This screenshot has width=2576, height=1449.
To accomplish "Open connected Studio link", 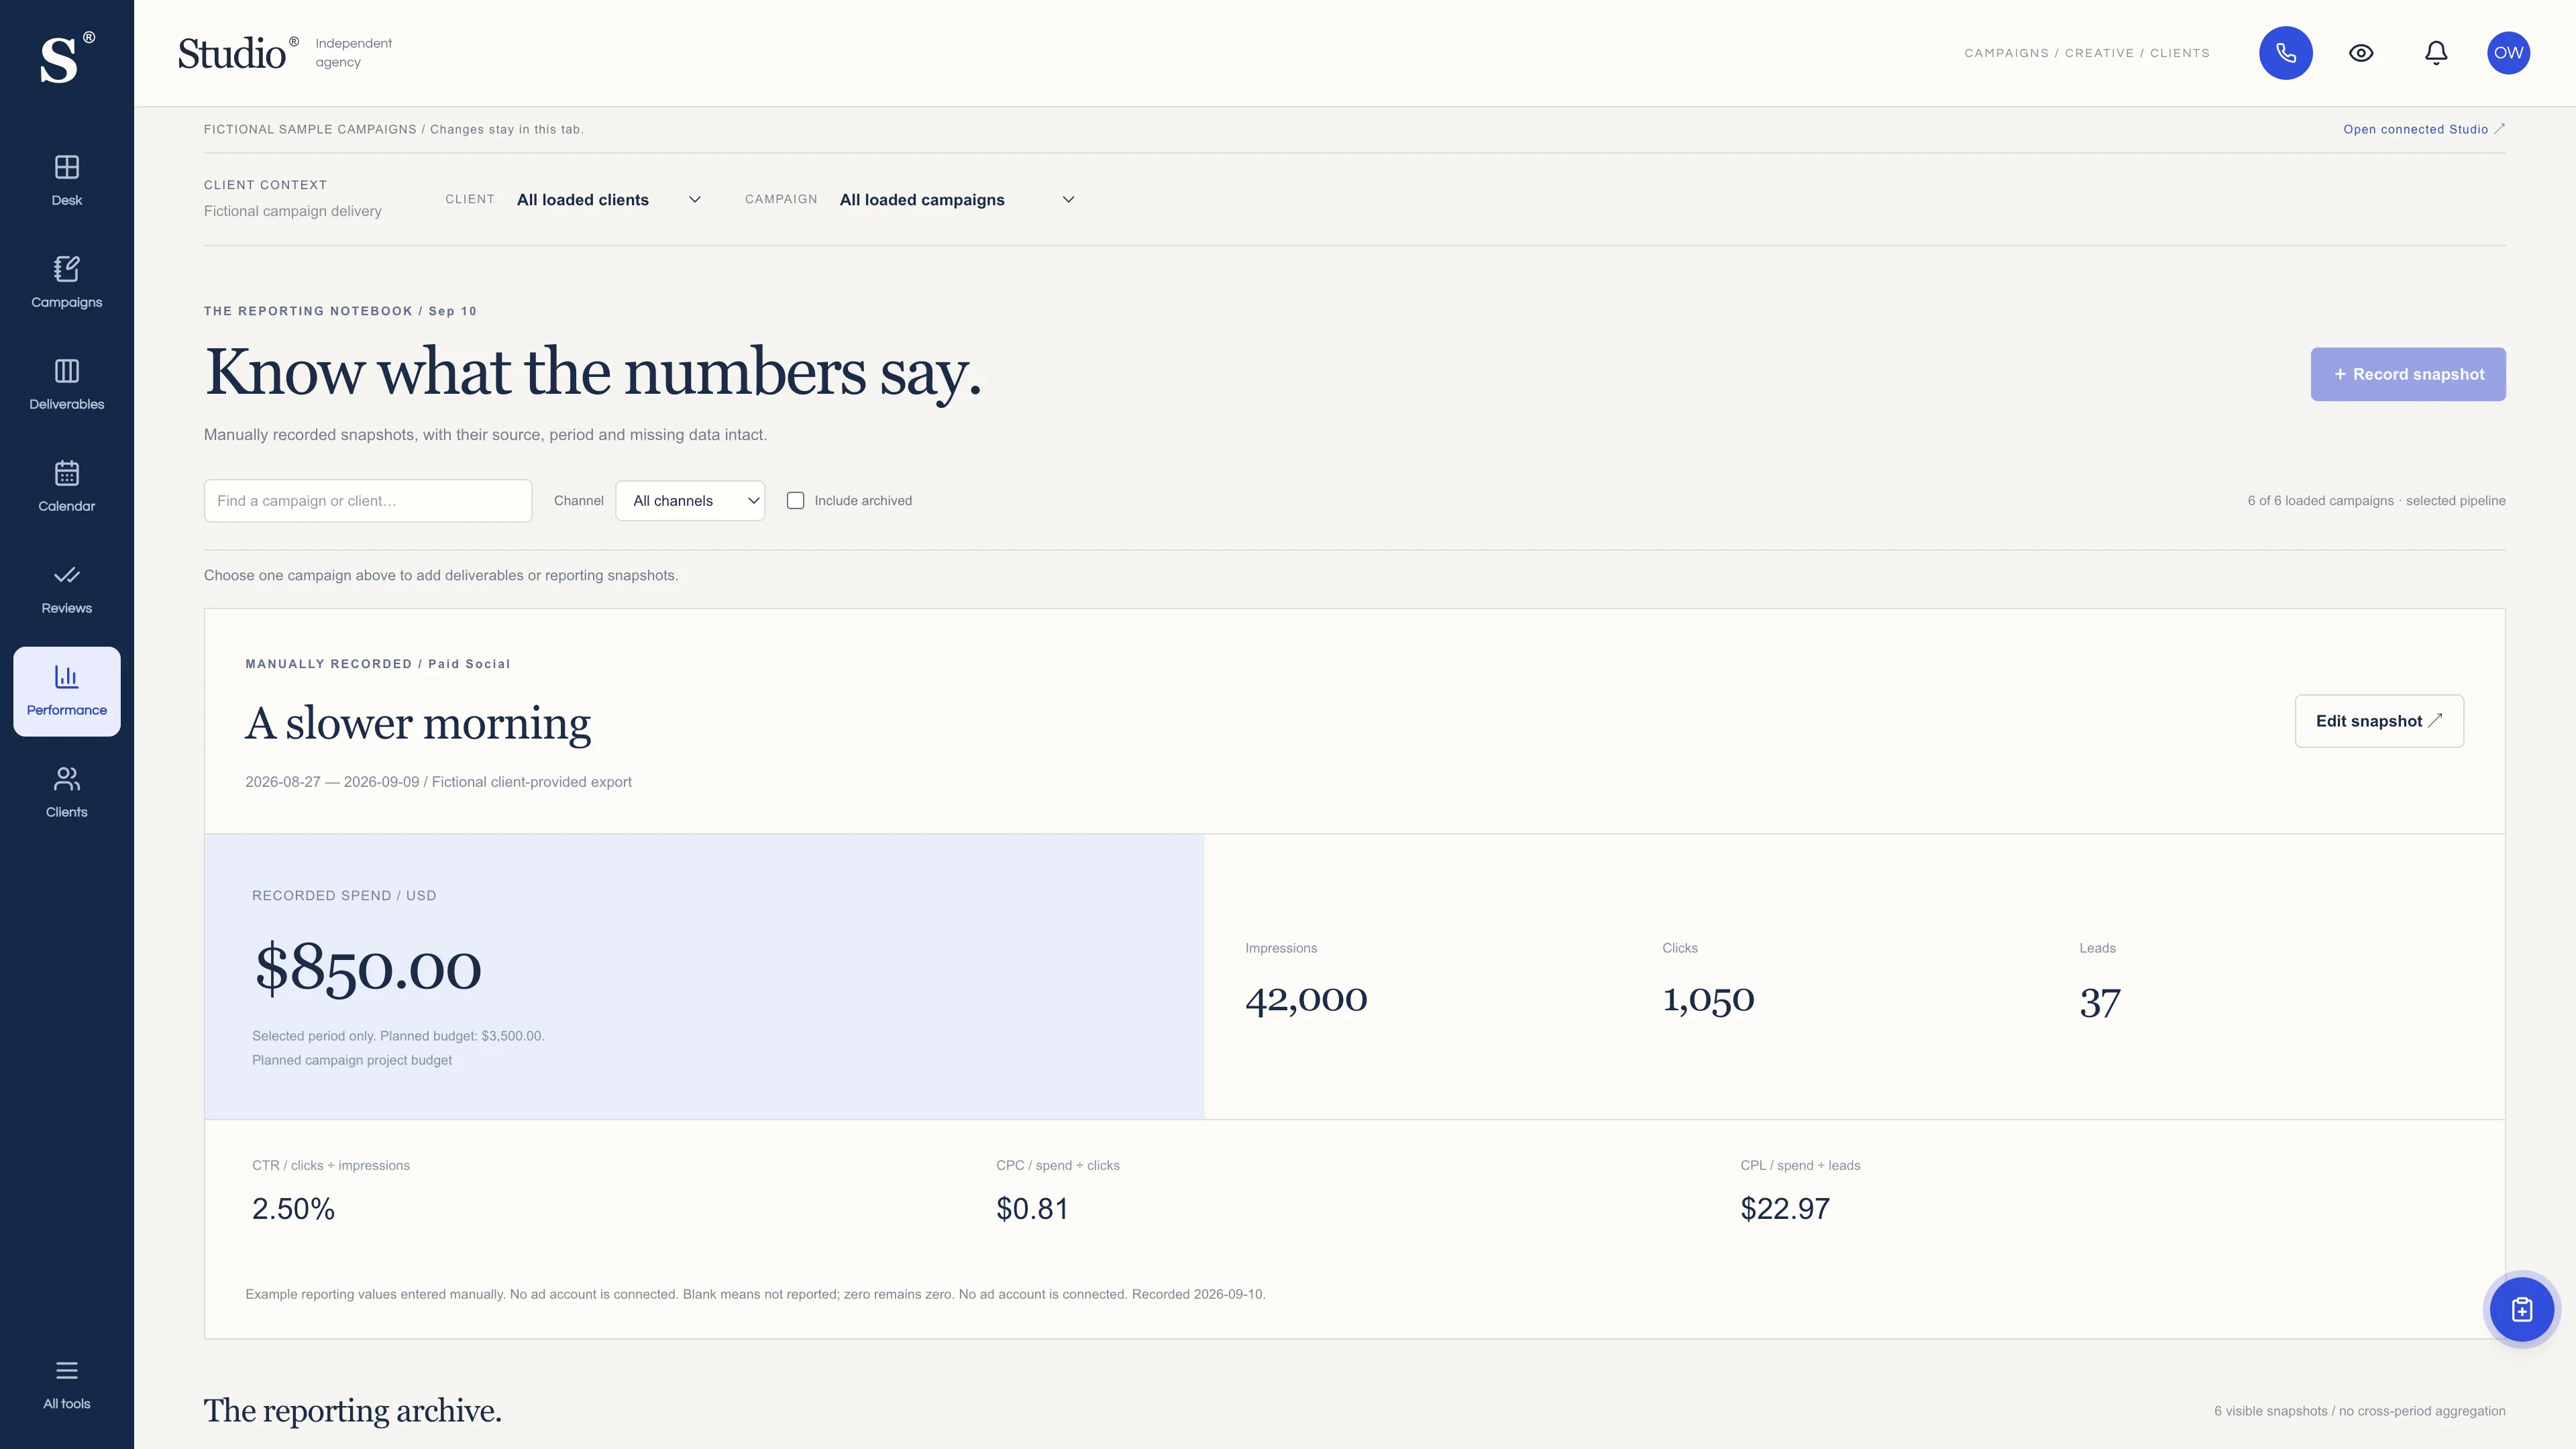I will 2424,129.
